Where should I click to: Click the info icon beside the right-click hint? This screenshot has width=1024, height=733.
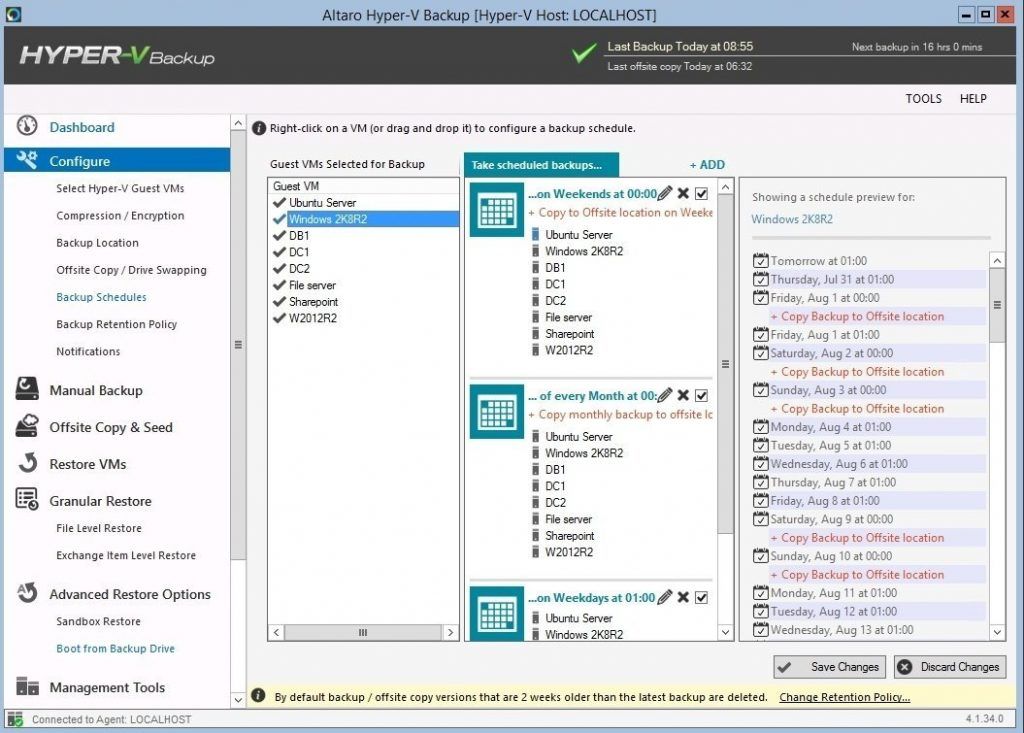[x=259, y=128]
